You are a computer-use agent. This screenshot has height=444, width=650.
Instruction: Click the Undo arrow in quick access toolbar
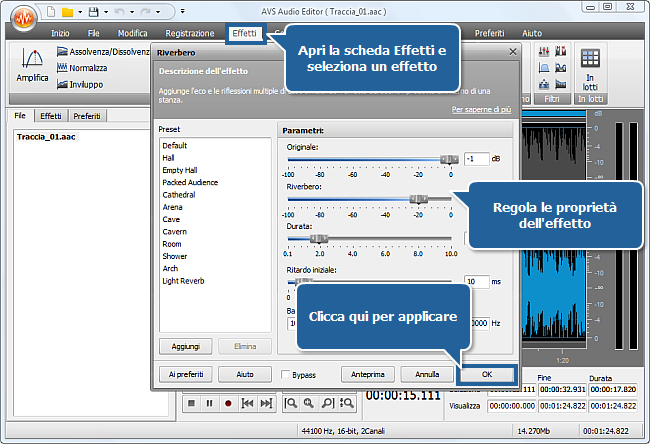coord(119,12)
